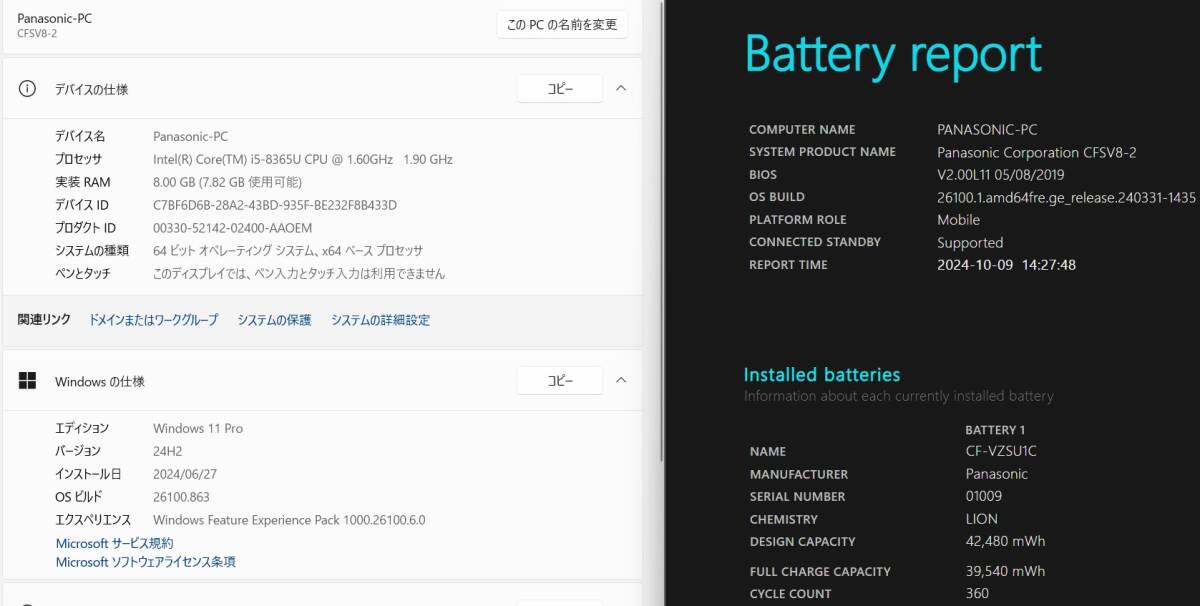Select the platform role value Mobile
The height and width of the screenshot is (606, 1200).
tap(958, 220)
